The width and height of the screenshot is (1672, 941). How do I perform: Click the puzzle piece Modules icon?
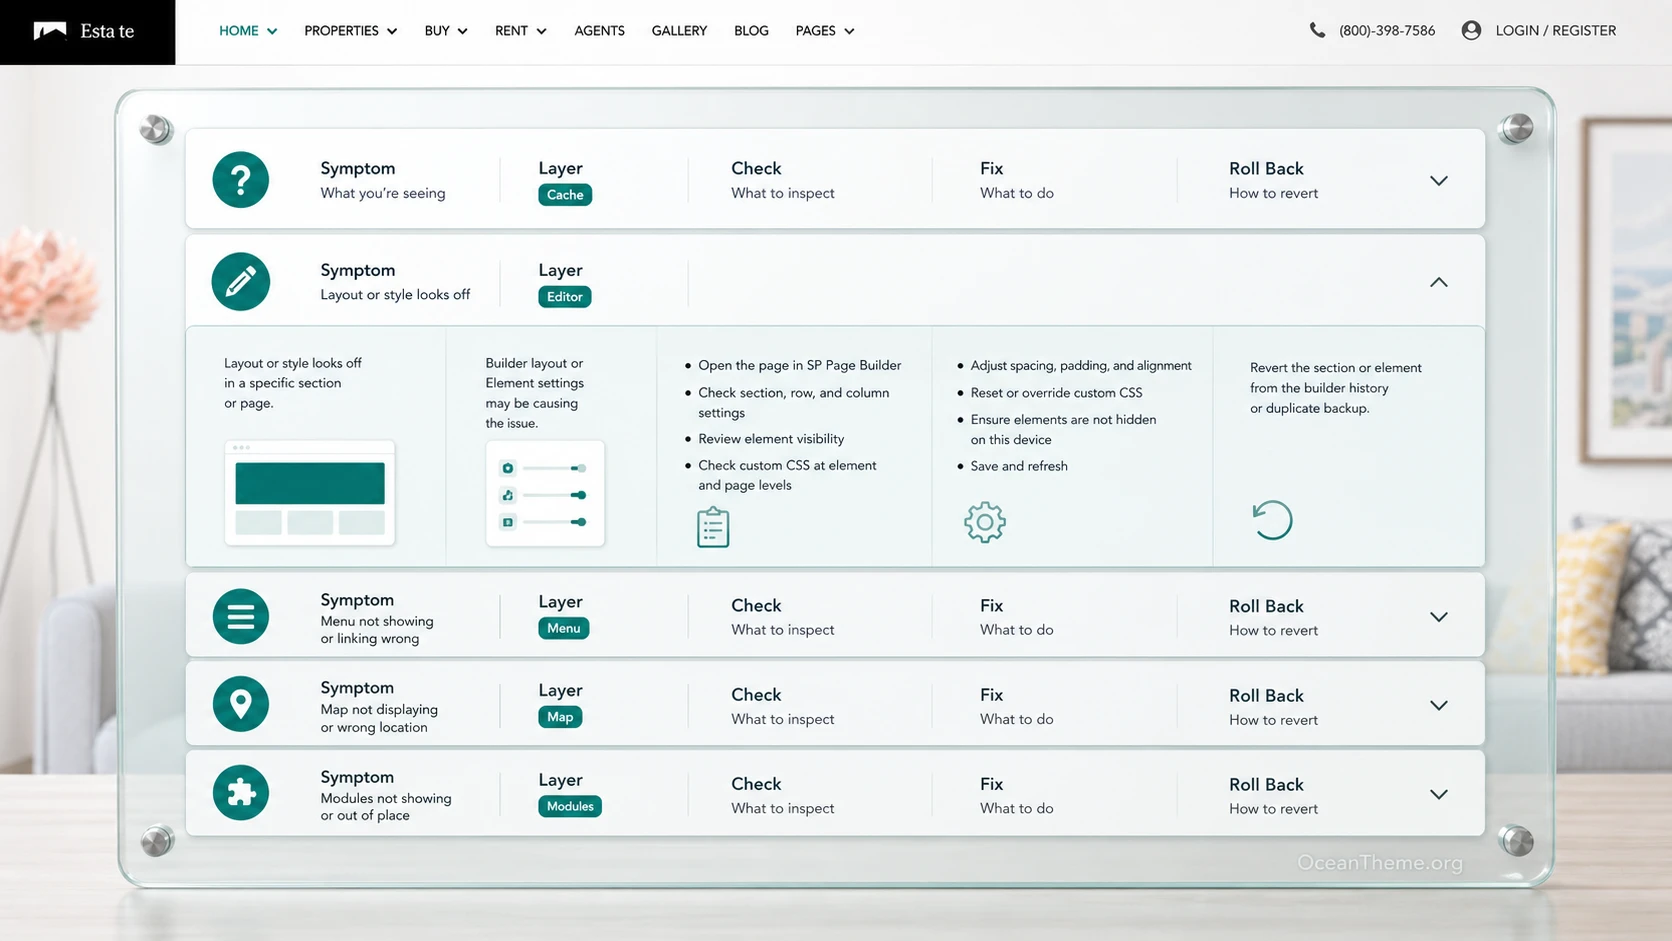240,793
